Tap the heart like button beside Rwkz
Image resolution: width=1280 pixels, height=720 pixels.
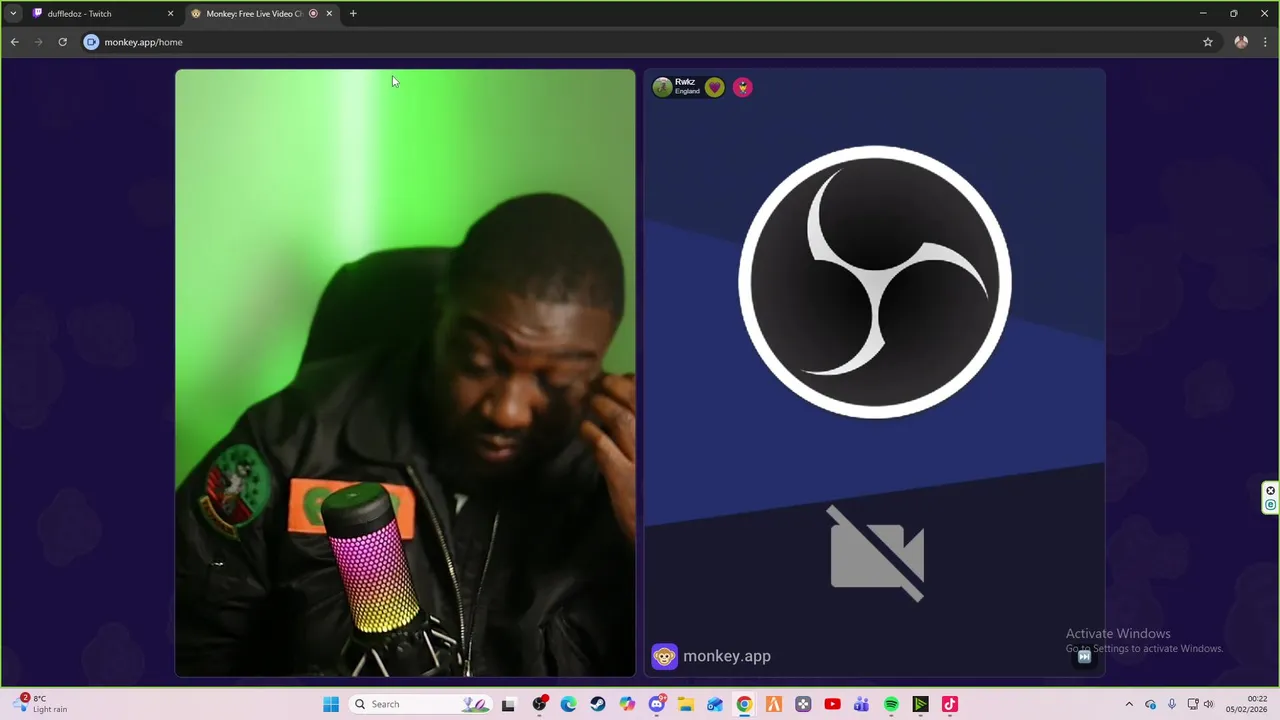pos(714,87)
